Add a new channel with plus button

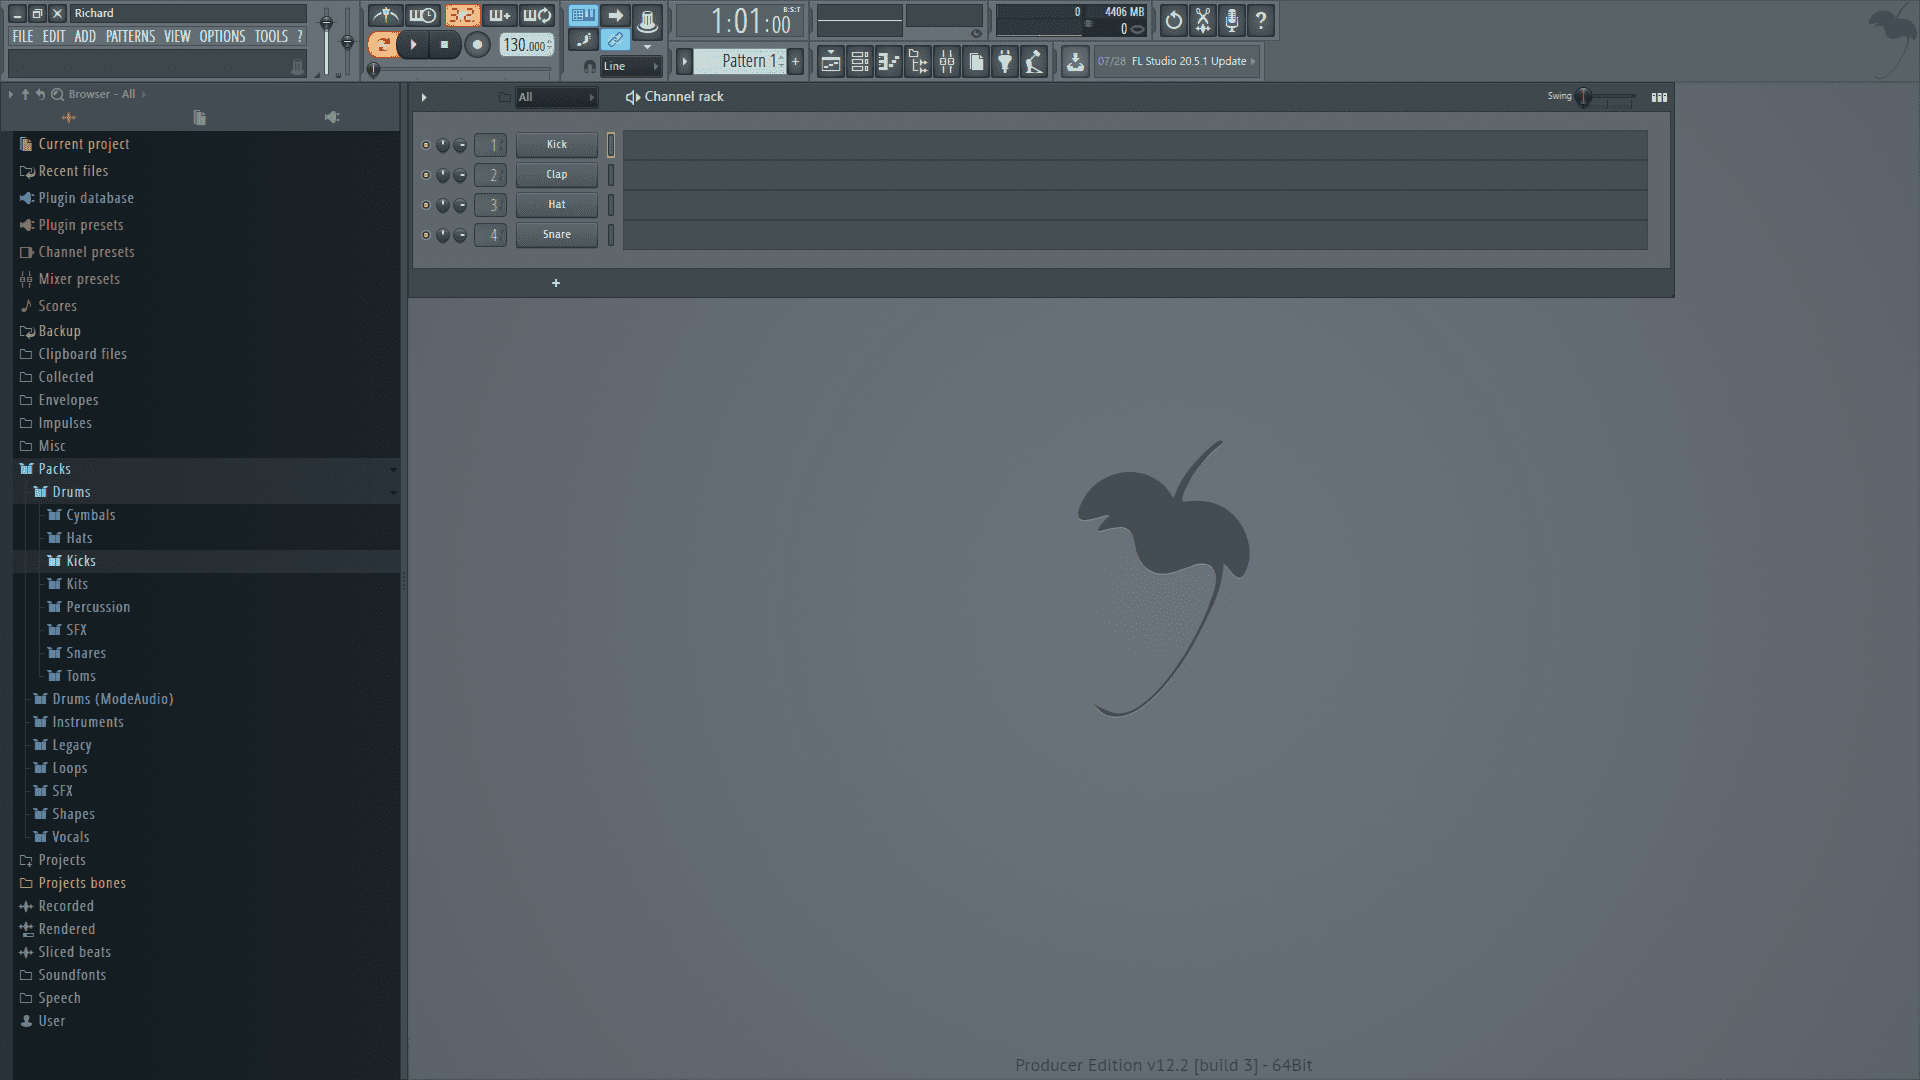[x=556, y=283]
